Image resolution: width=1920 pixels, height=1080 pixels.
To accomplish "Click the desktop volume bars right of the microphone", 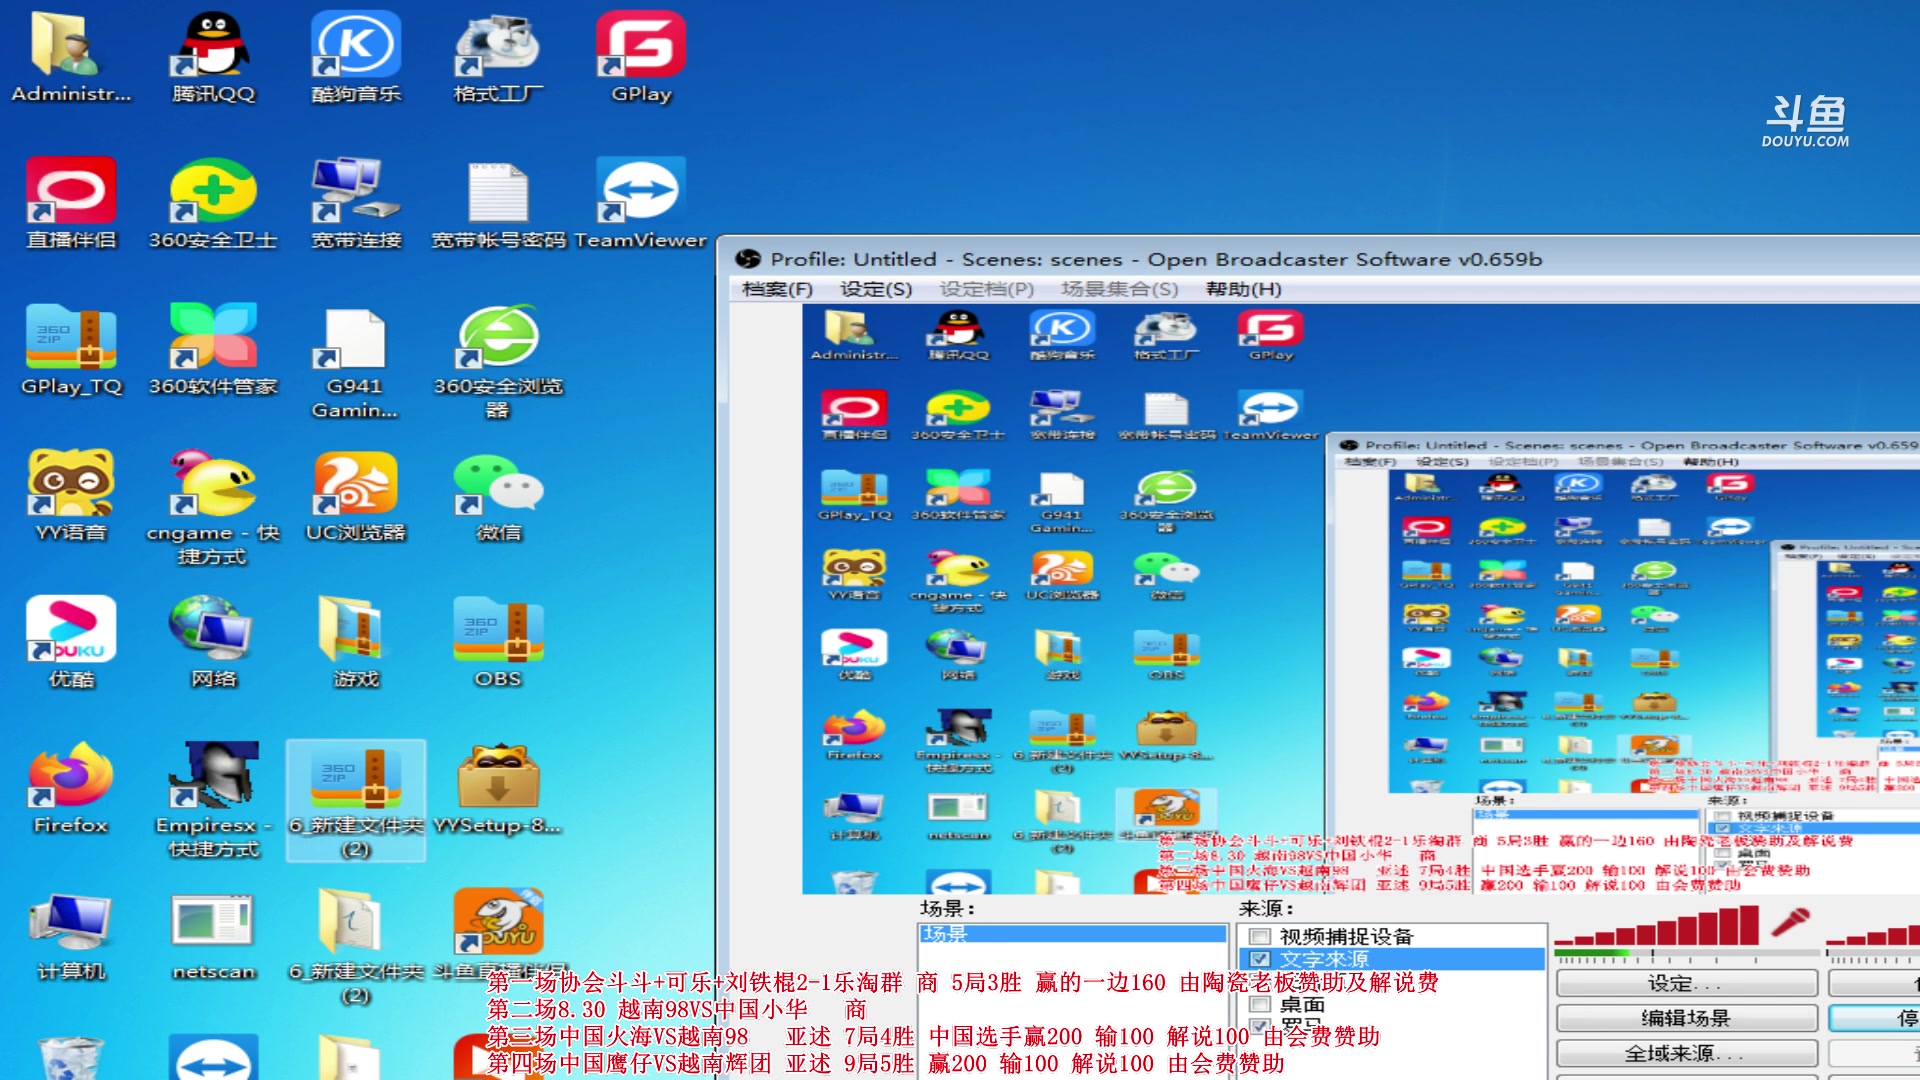I will [1872, 933].
